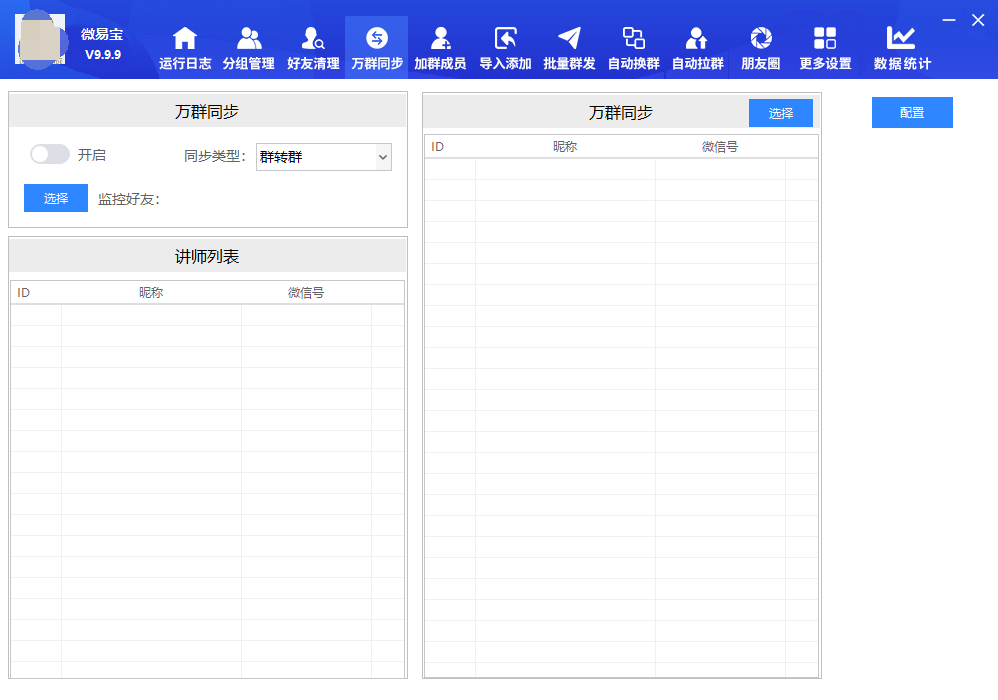Image resolution: width=998 pixels, height=700 pixels.
Task: Toggle the 开启 sync switch
Action: click(50, 154)
